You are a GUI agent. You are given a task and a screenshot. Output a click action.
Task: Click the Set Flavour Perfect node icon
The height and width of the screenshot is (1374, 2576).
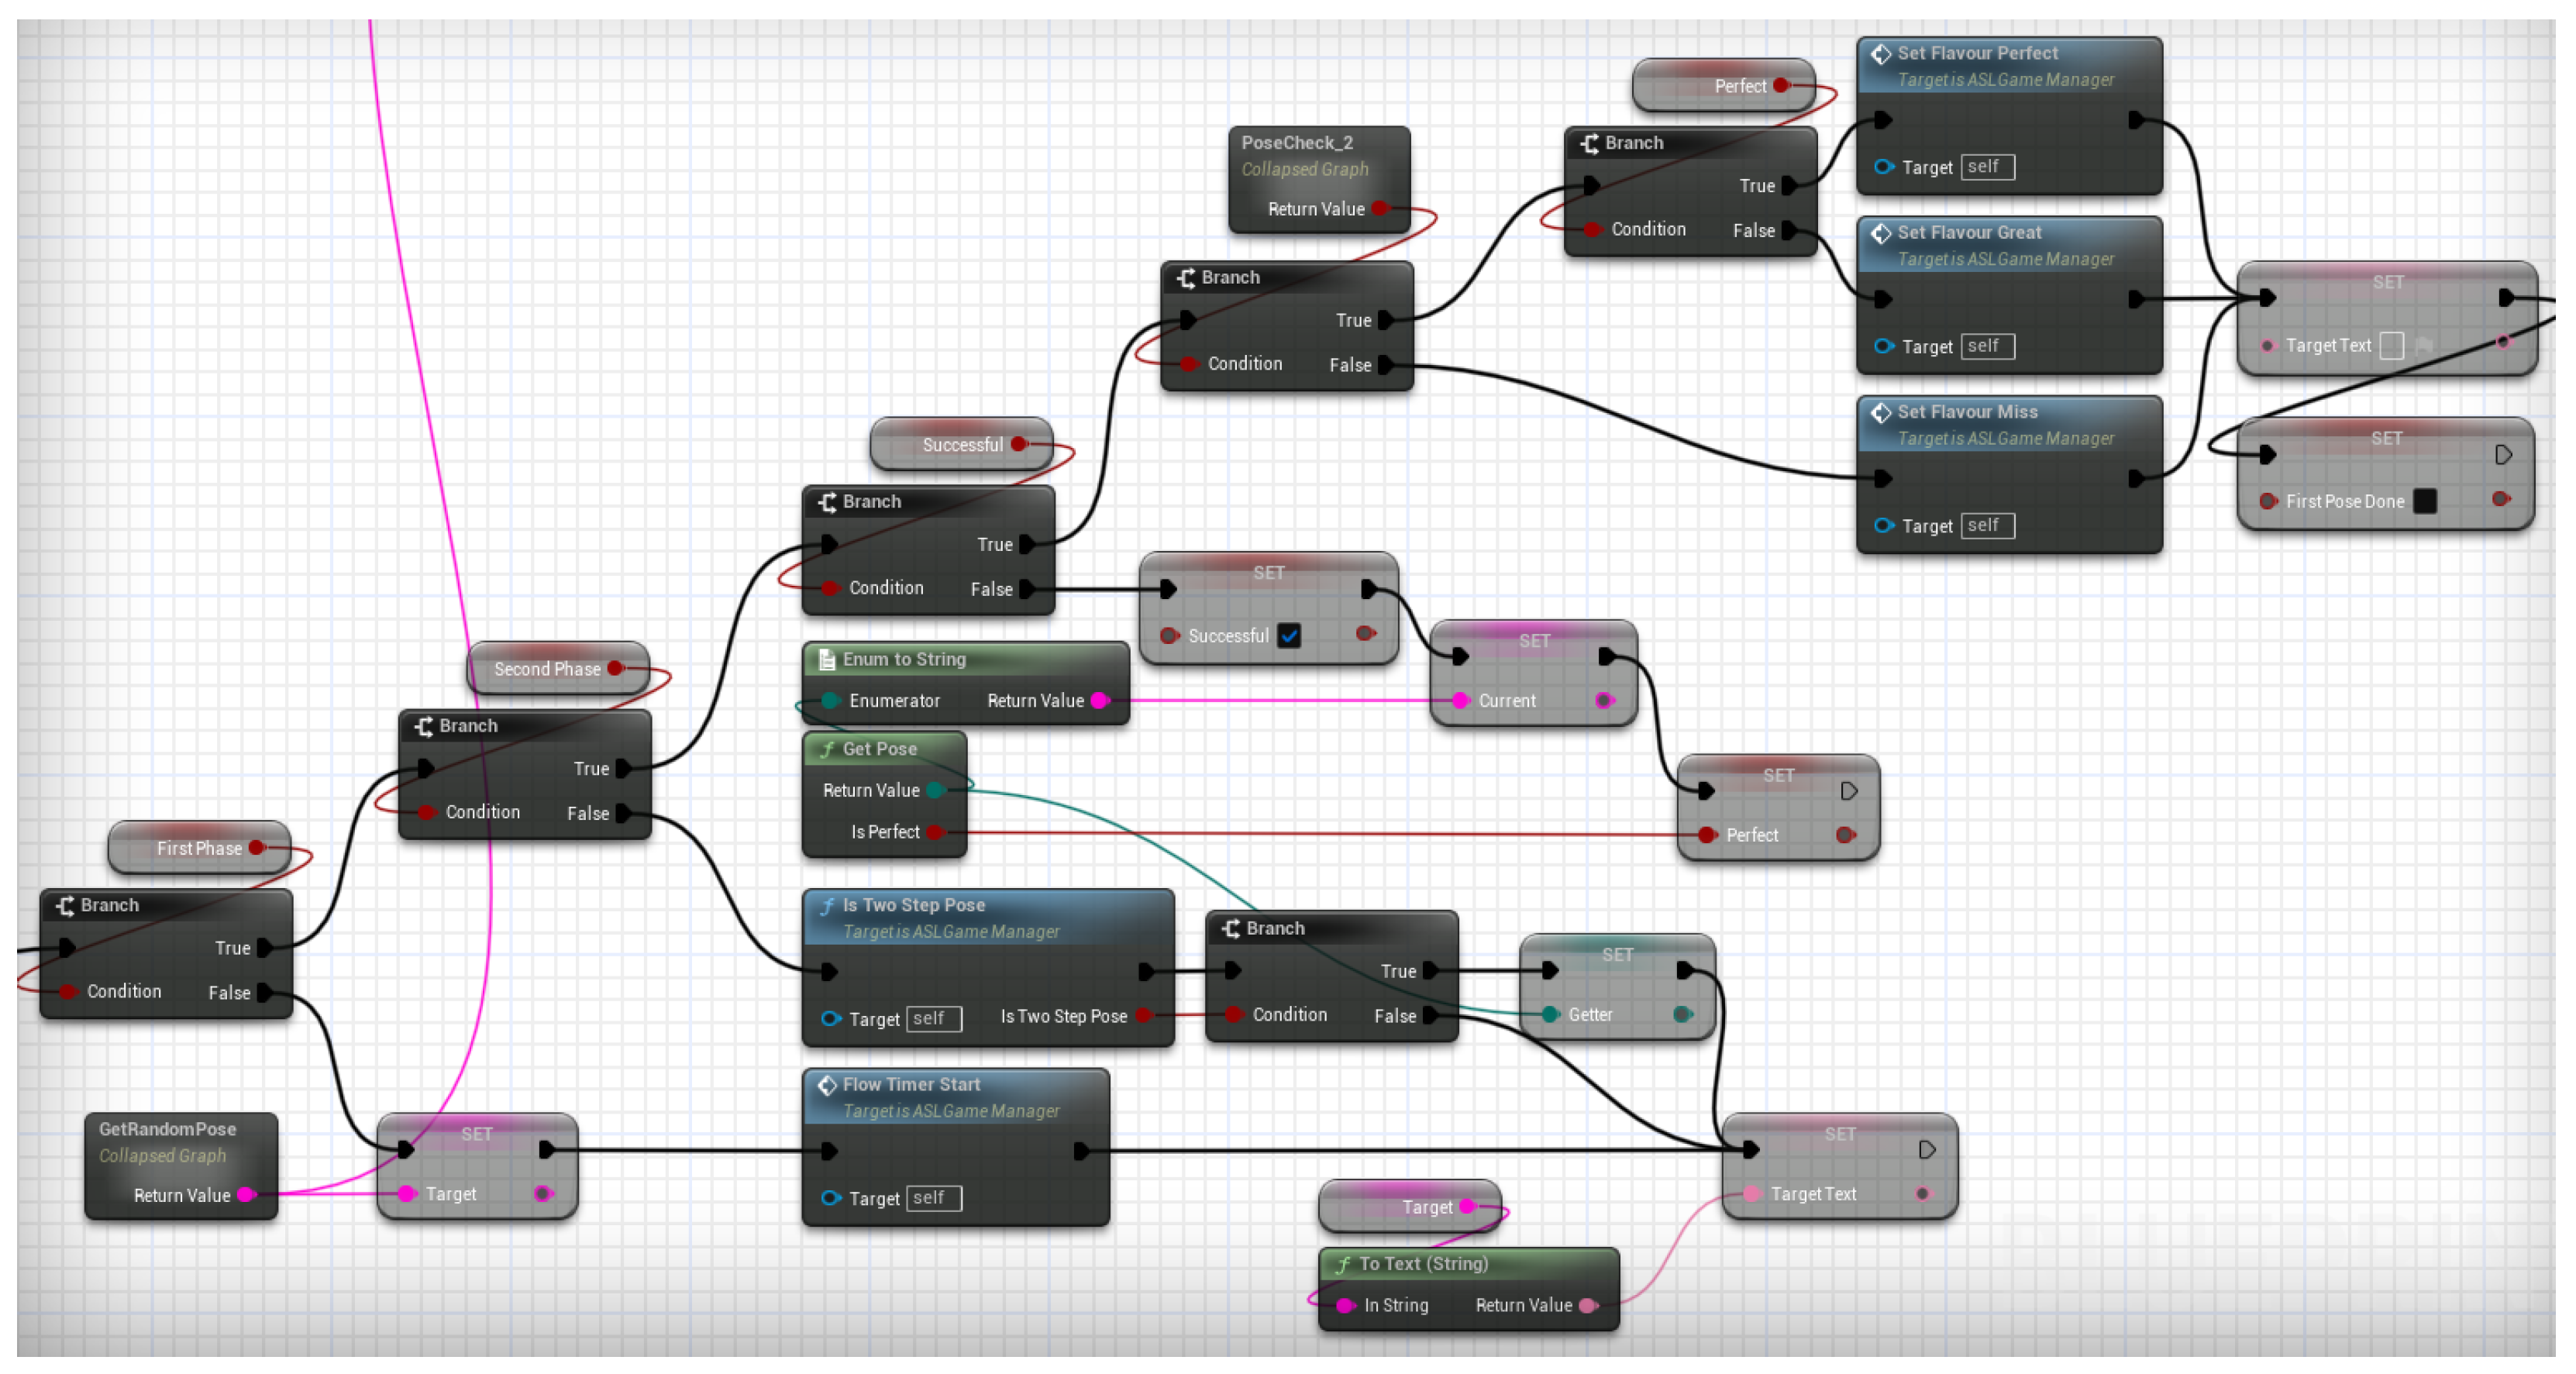[1880, 54]
